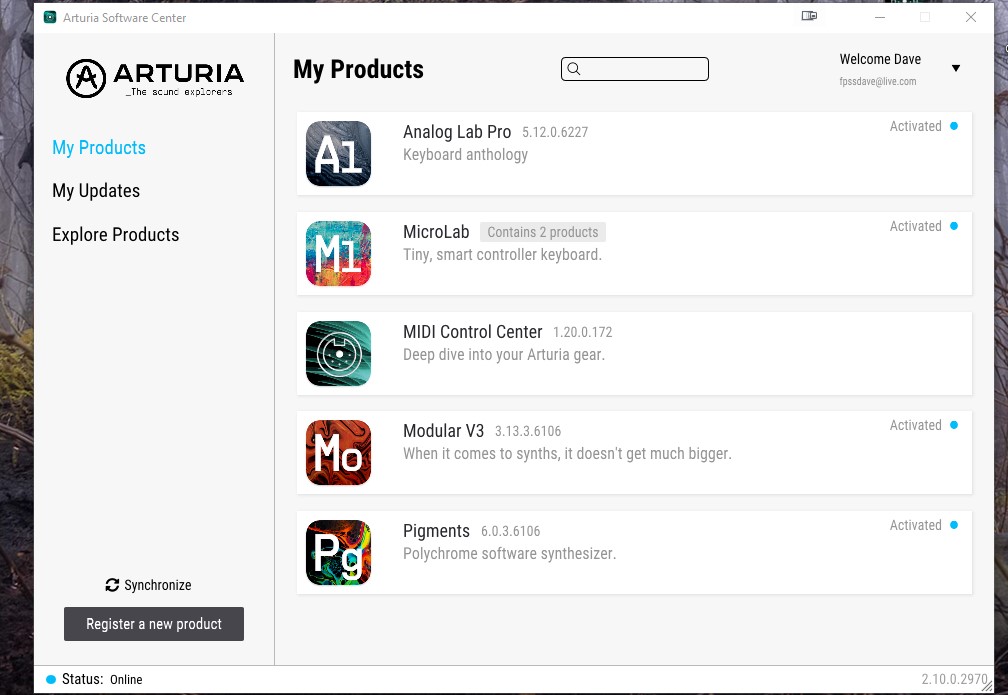
Task: Click the magnifier icon in search box
Action: click(x=574, y=69)
